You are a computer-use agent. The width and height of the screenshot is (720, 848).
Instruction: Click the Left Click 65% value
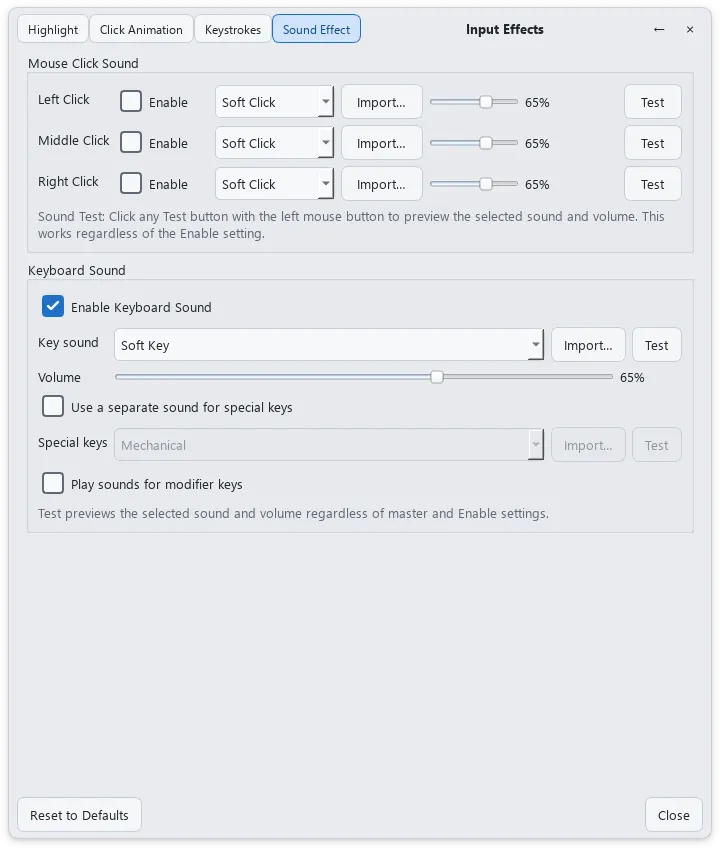tap(537, 102)
